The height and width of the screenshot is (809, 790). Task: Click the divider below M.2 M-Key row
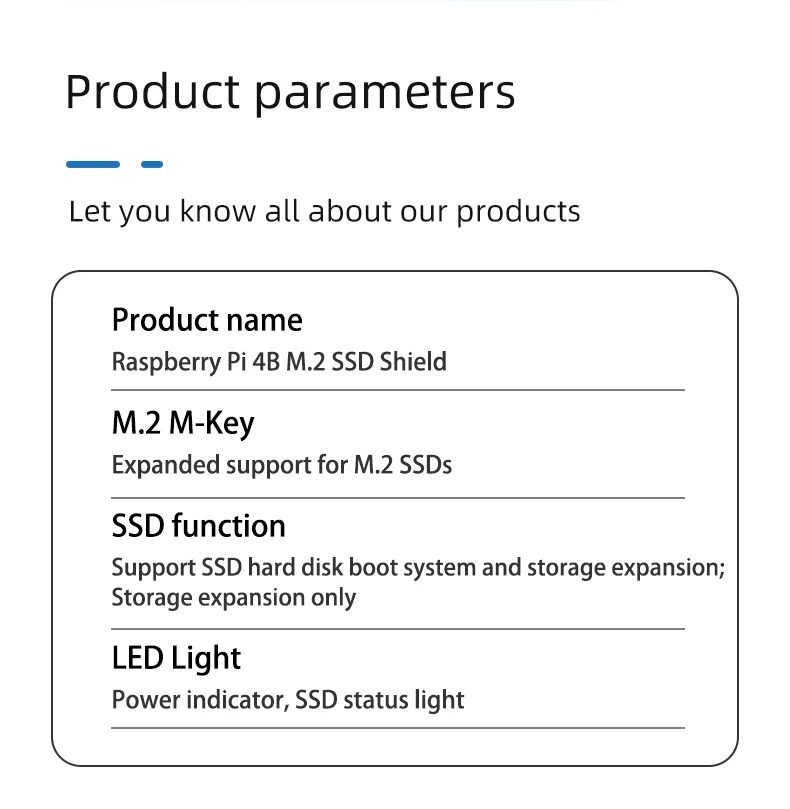[398, 498]
